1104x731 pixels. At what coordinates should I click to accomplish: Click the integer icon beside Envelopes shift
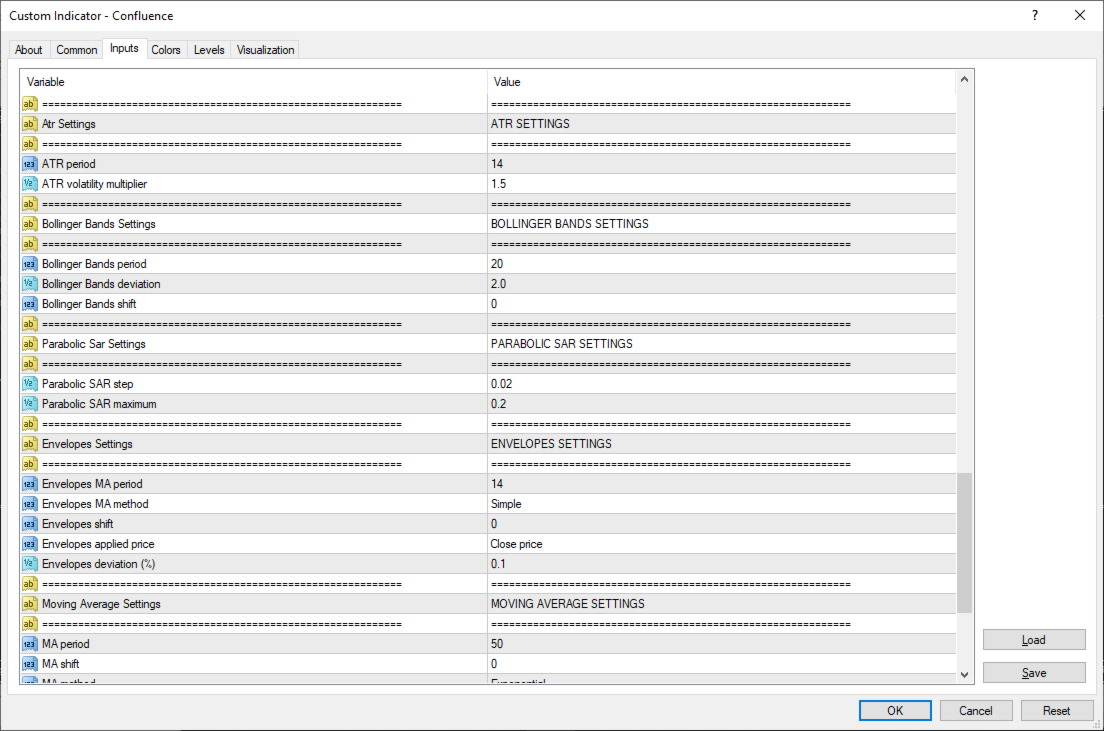click(x=29, y=524)
